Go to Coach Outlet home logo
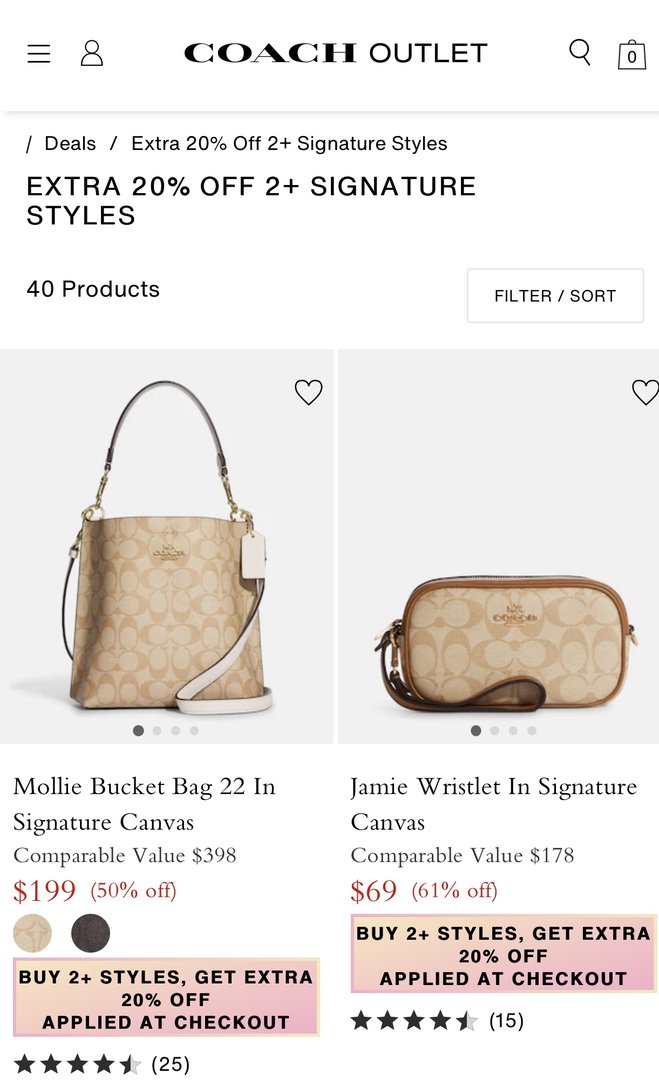This screenshot has width=659, height=1080. (x=335, y=53)
